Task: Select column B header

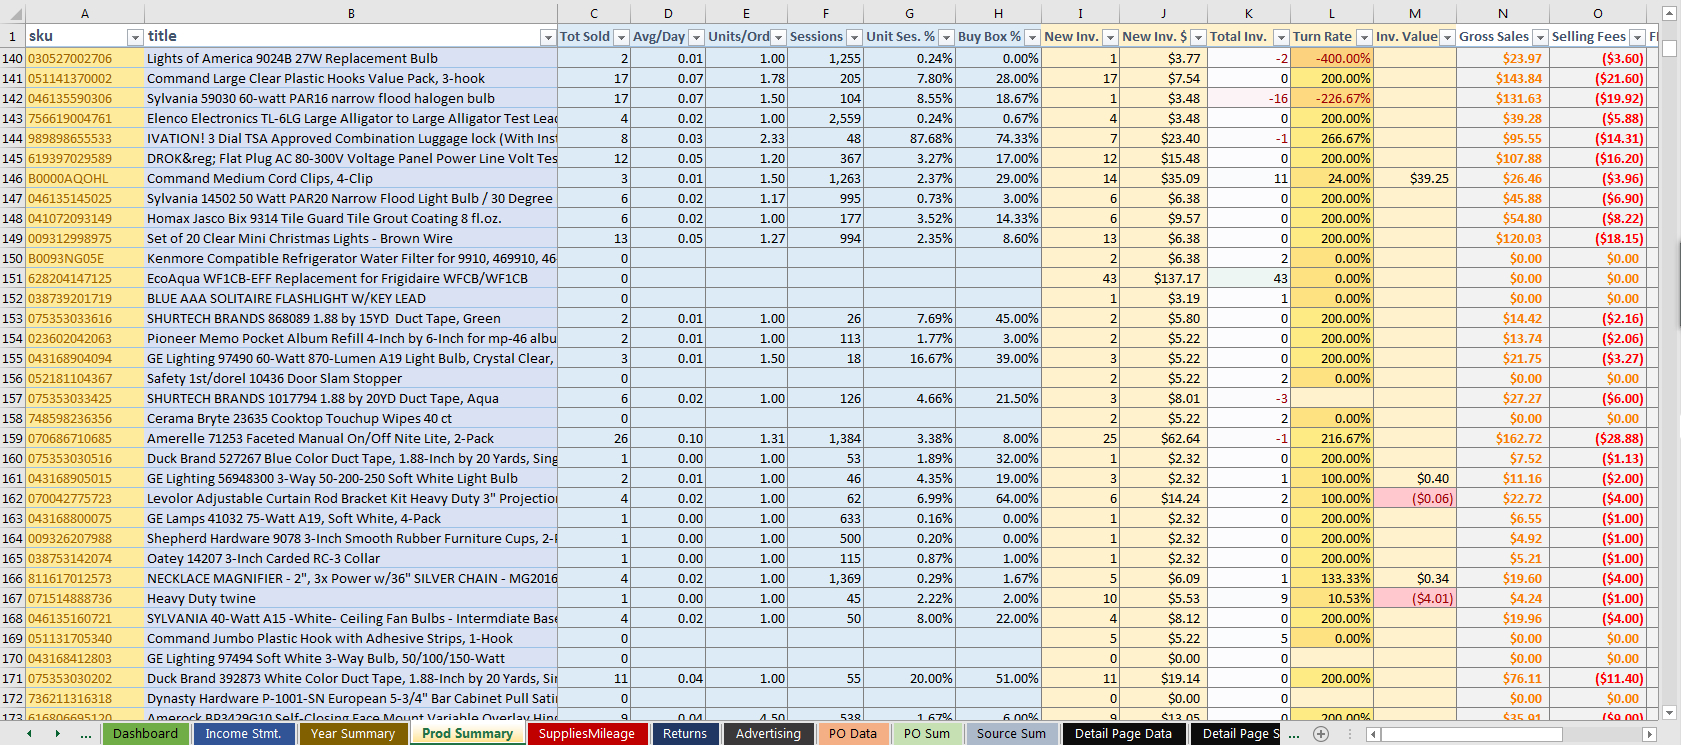Action: pyautogui.click(x=351, y=13)
